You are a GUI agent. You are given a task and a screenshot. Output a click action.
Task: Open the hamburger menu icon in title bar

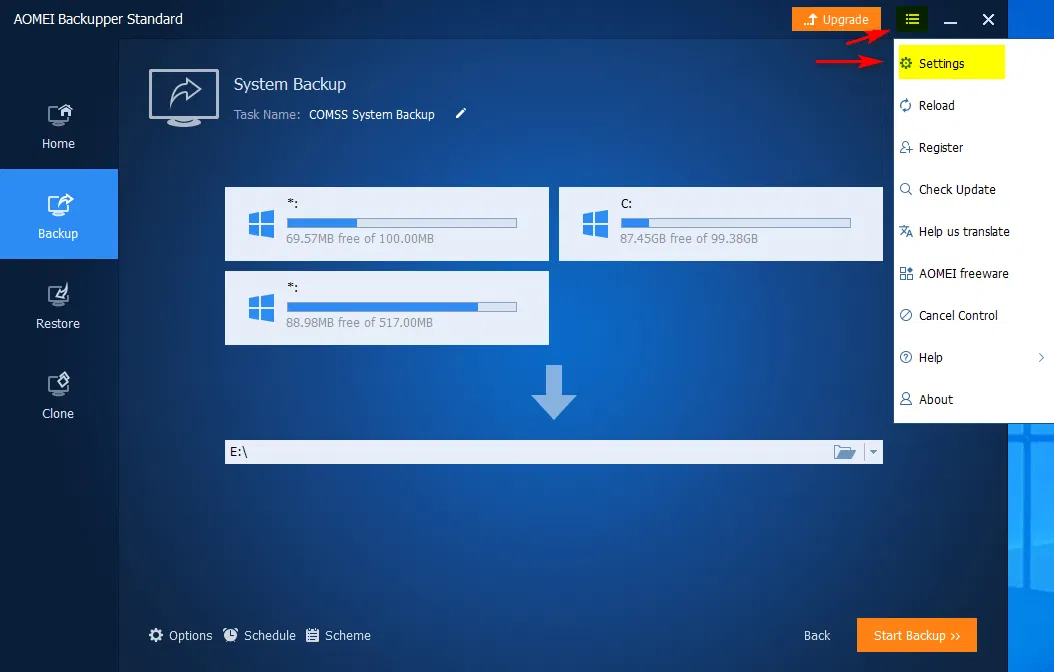pos(911,19)
